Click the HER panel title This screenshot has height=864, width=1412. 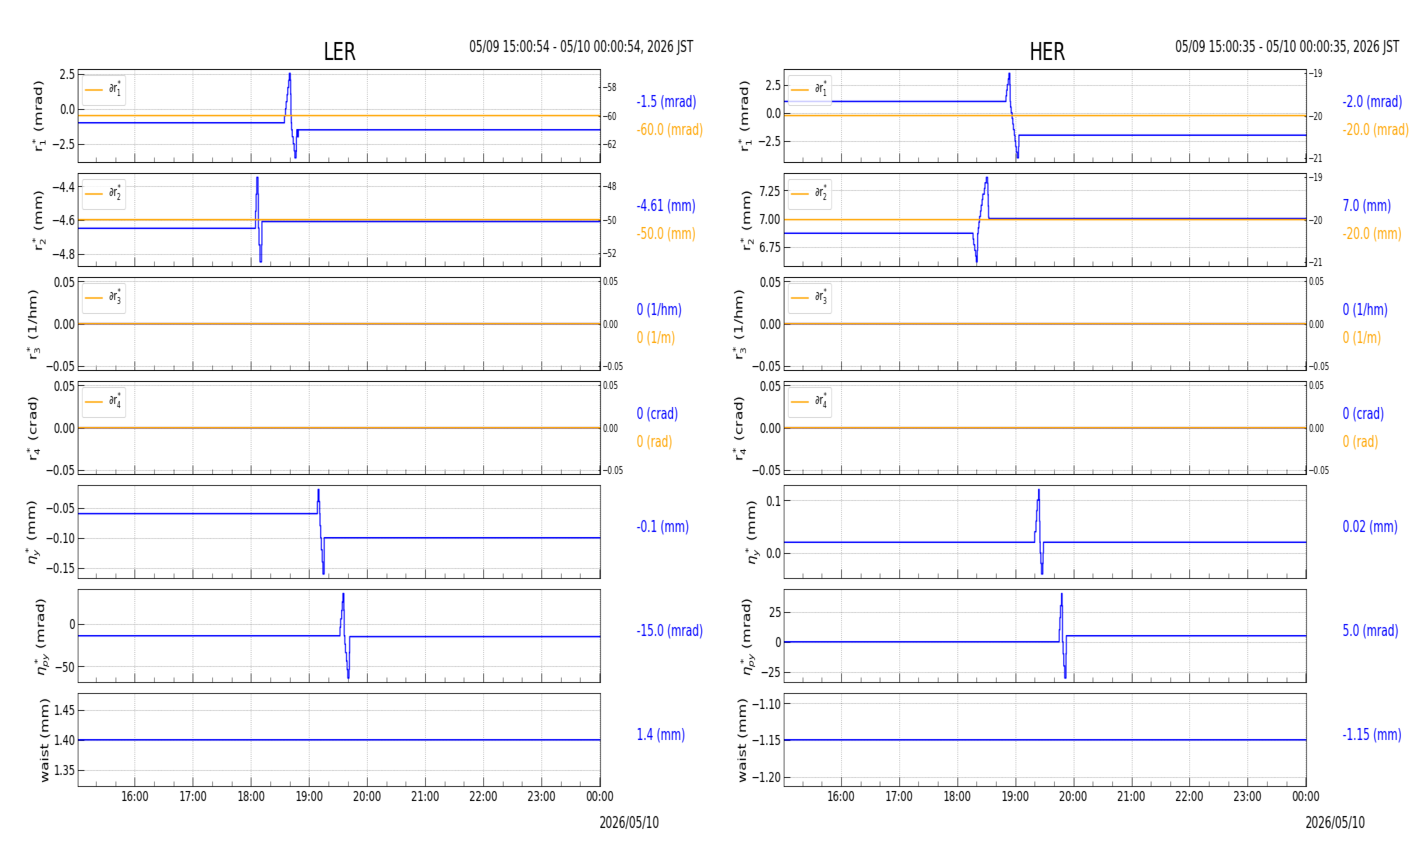1047,52
